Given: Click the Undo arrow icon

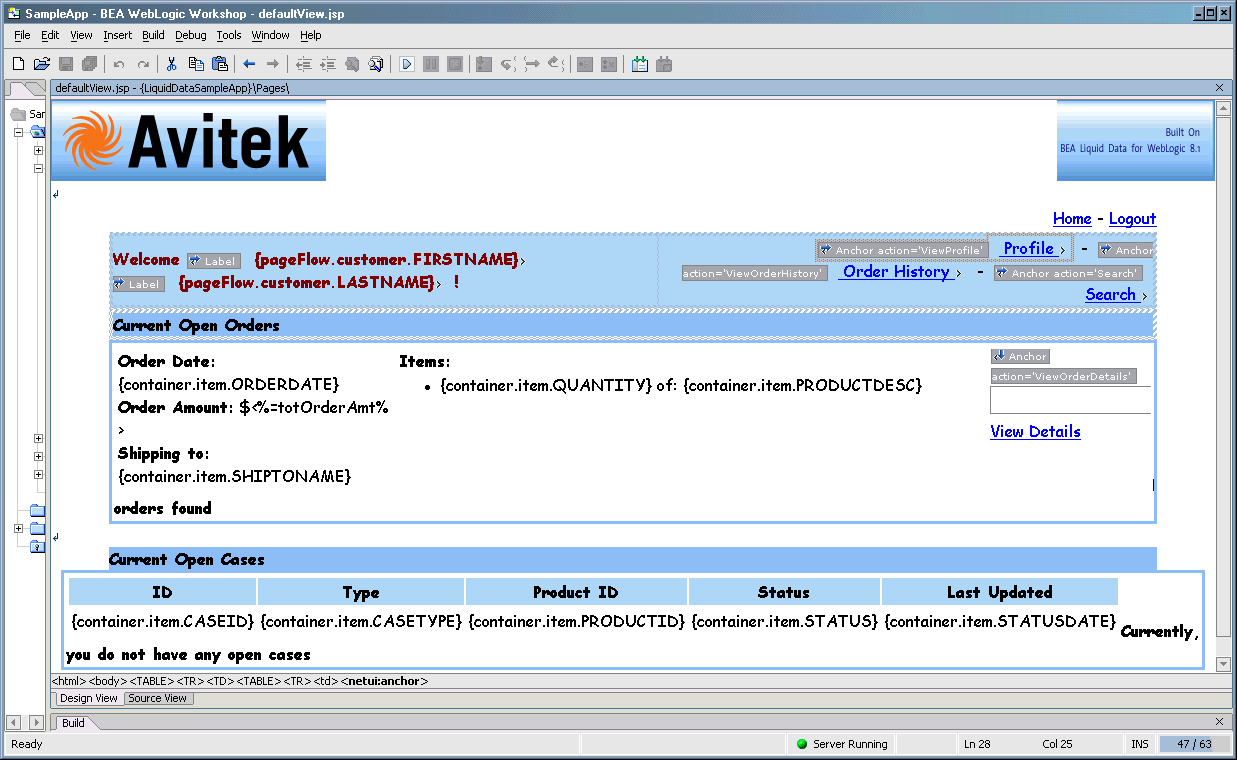Looking at the screenshot, I should pyautogui.click(x=119, y=64).
